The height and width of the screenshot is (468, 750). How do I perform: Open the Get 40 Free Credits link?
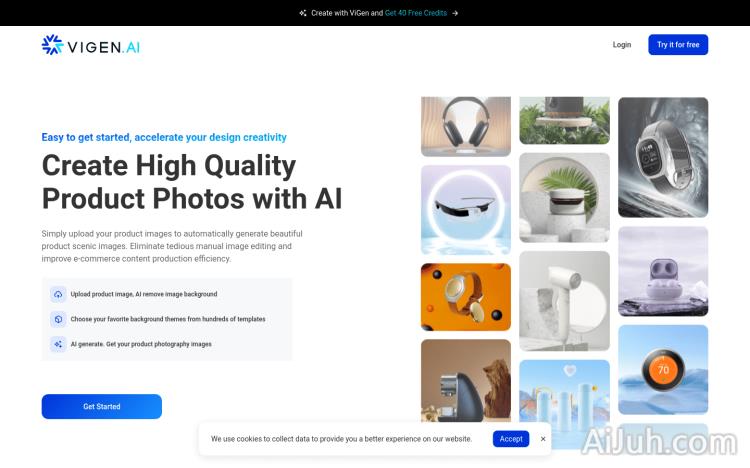tap(416, 13)
